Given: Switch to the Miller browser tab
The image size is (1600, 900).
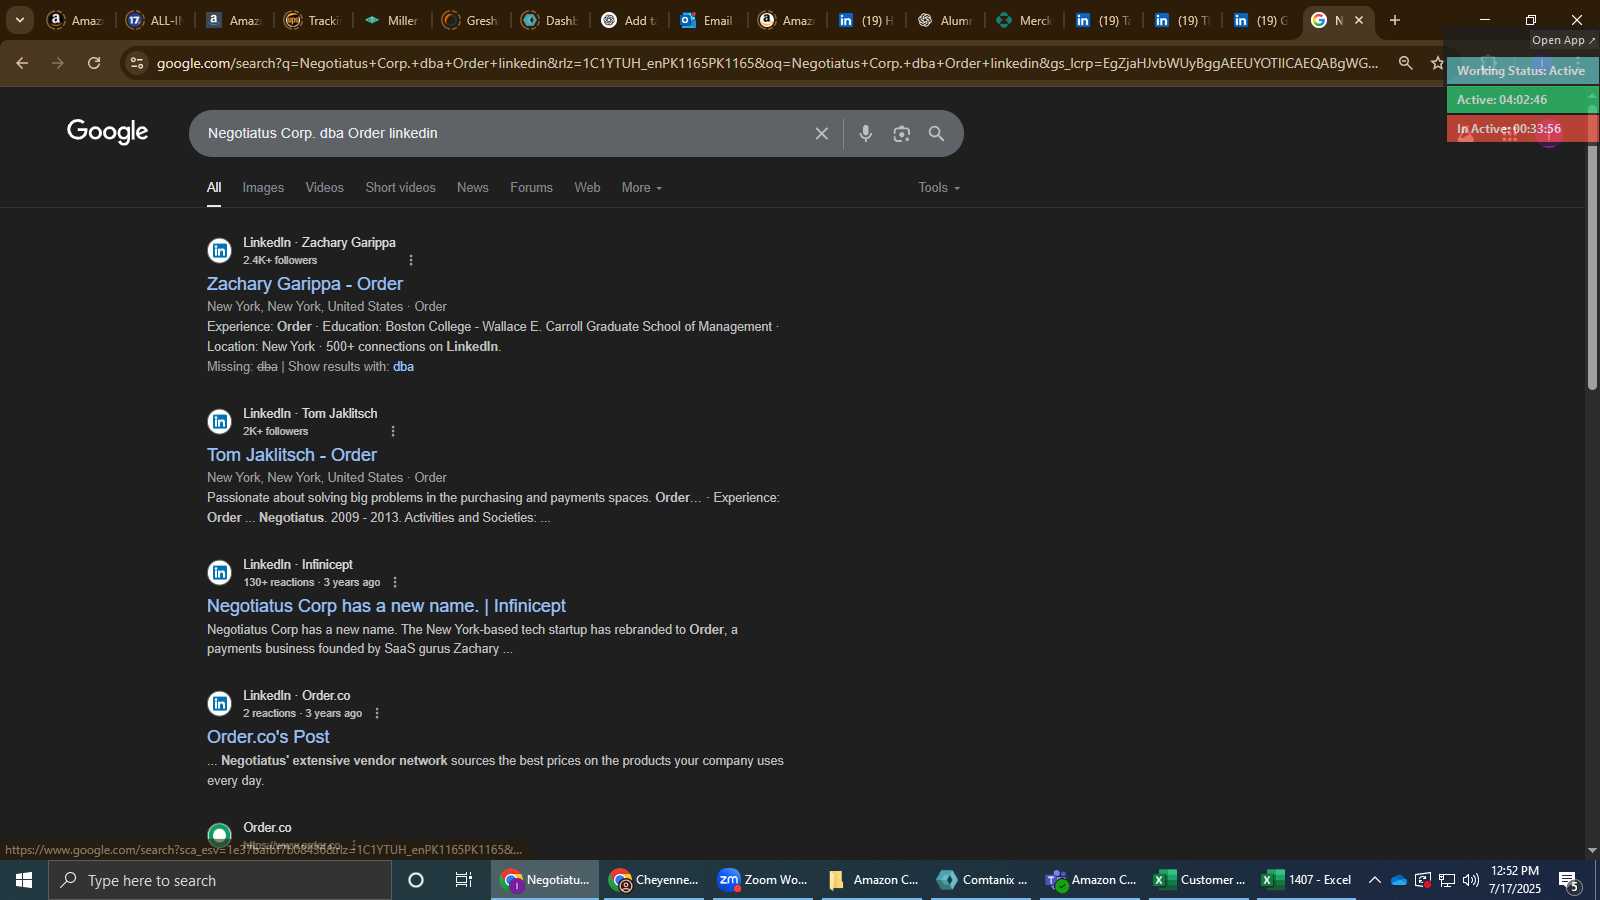Looking at the screenshot, I should pyautogui.click(x=391, y=20).
